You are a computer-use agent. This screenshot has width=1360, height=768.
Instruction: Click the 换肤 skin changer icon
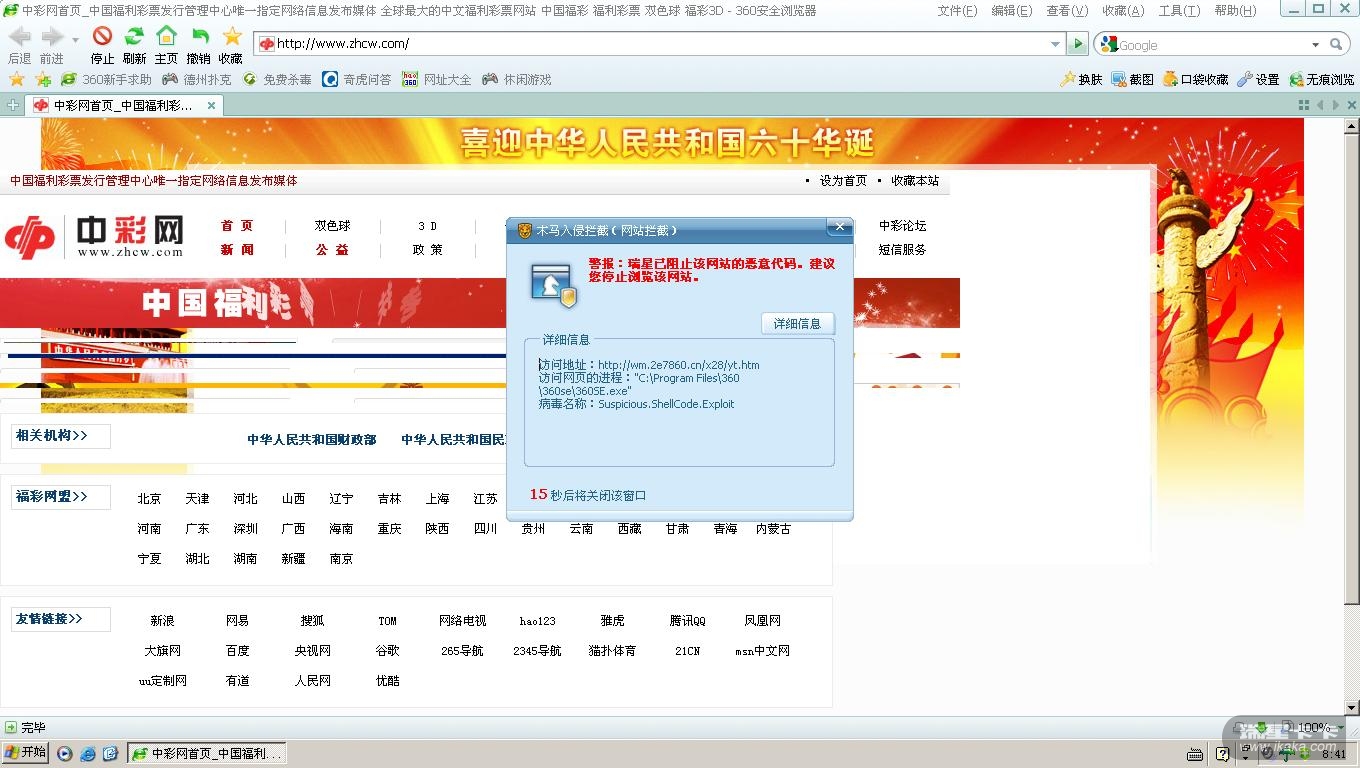(1081, 79)
